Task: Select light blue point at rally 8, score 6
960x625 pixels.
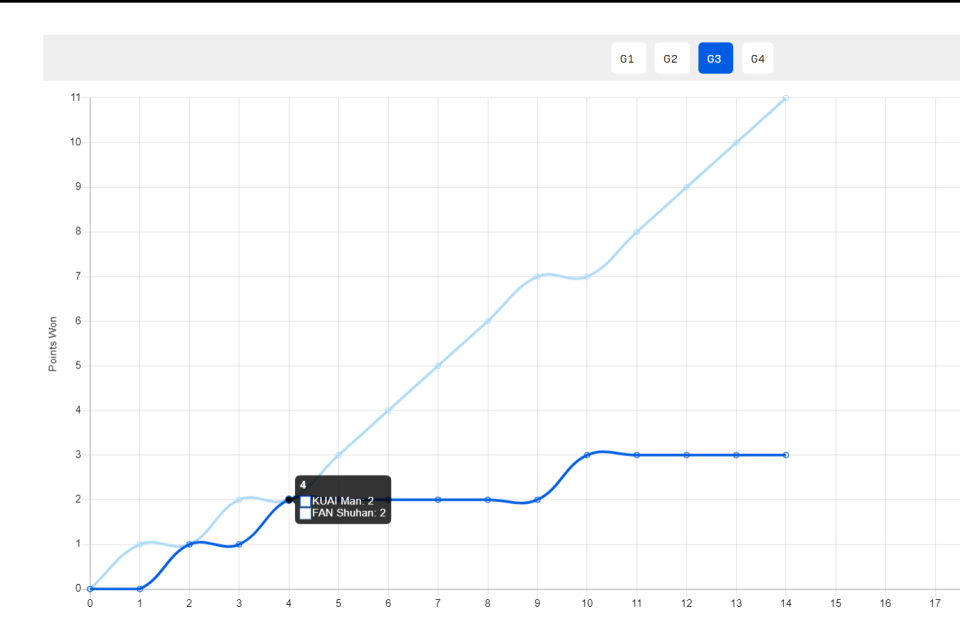Action: pyautogui.click(x=488, y=321)
